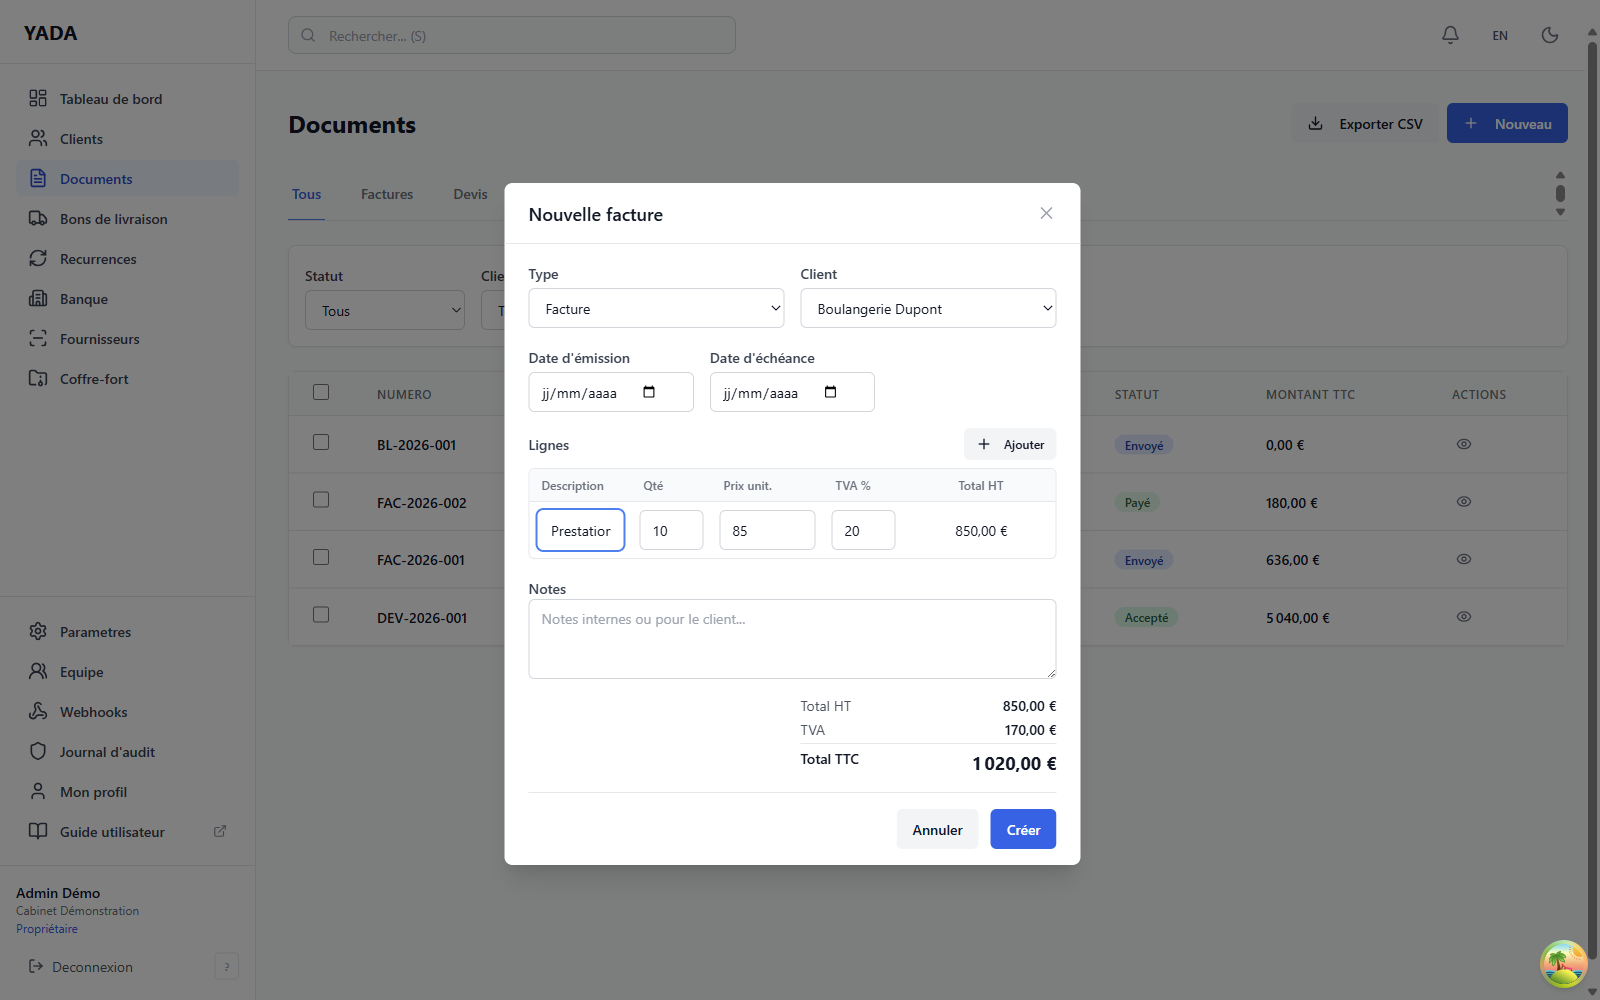Click the Bons de livraison truck icon
Screen dimensions: 1600x1000
tap(38, 219)
